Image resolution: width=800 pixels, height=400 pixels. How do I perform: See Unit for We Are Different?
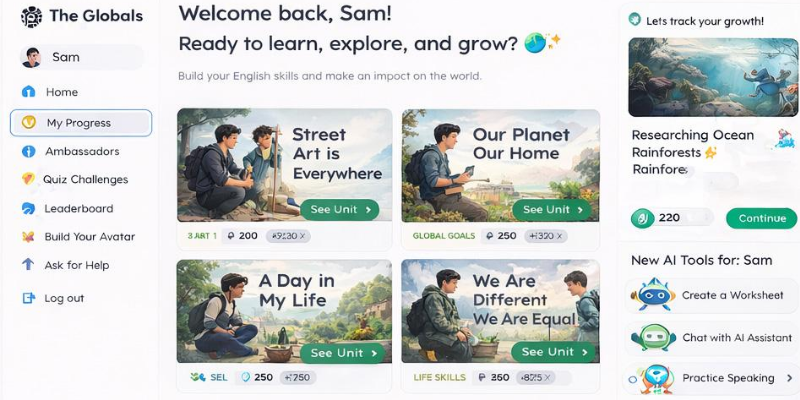point(553,352)
